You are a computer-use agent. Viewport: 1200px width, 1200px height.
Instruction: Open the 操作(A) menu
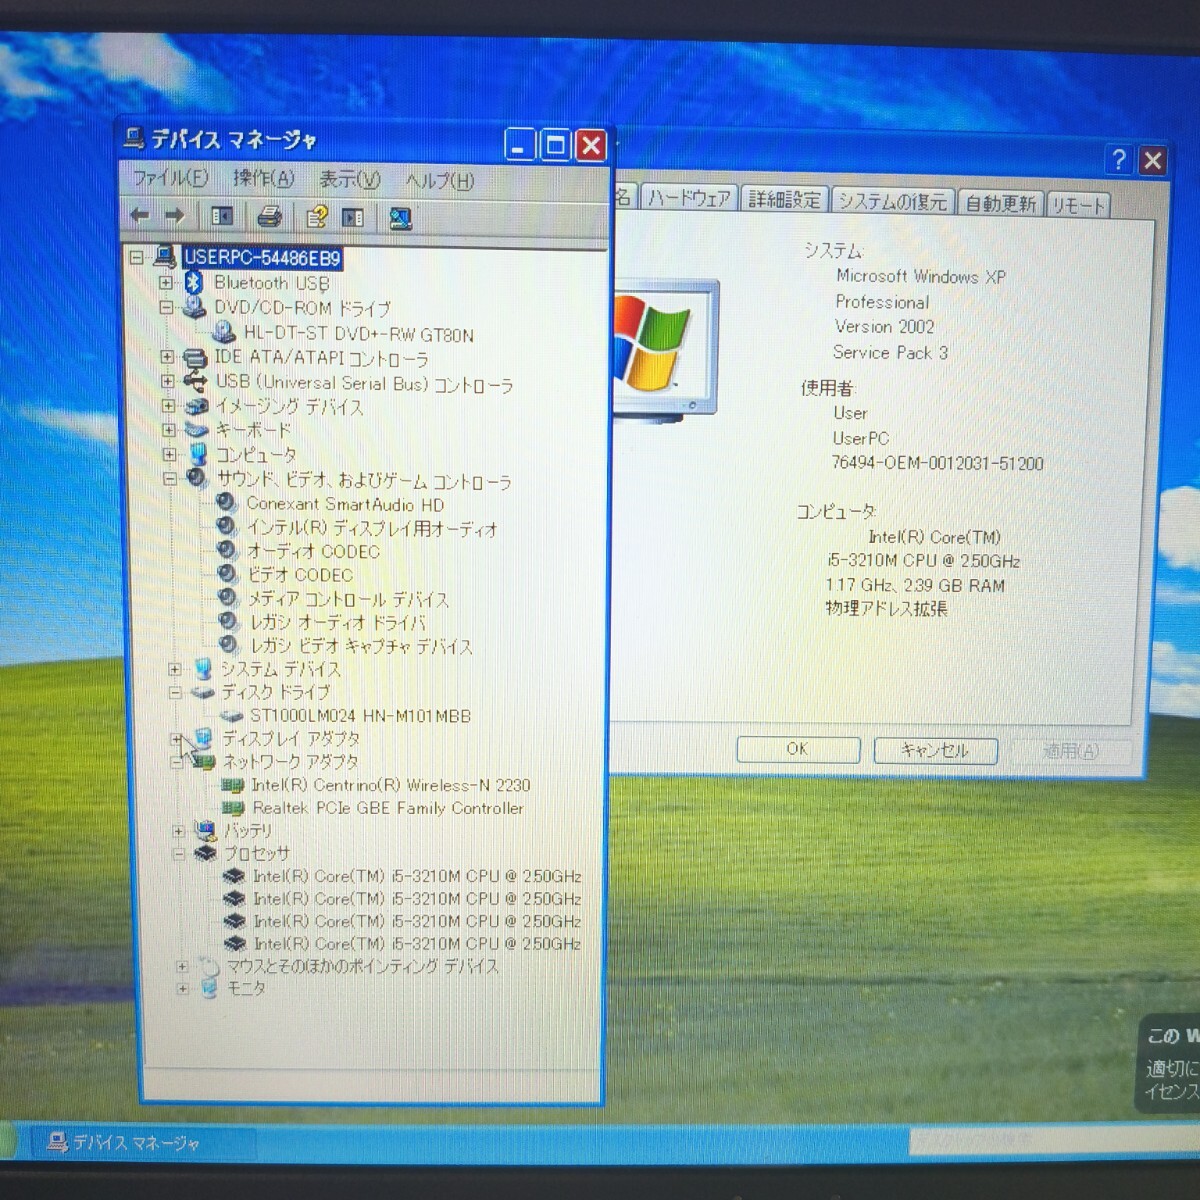tap(263, 179)
